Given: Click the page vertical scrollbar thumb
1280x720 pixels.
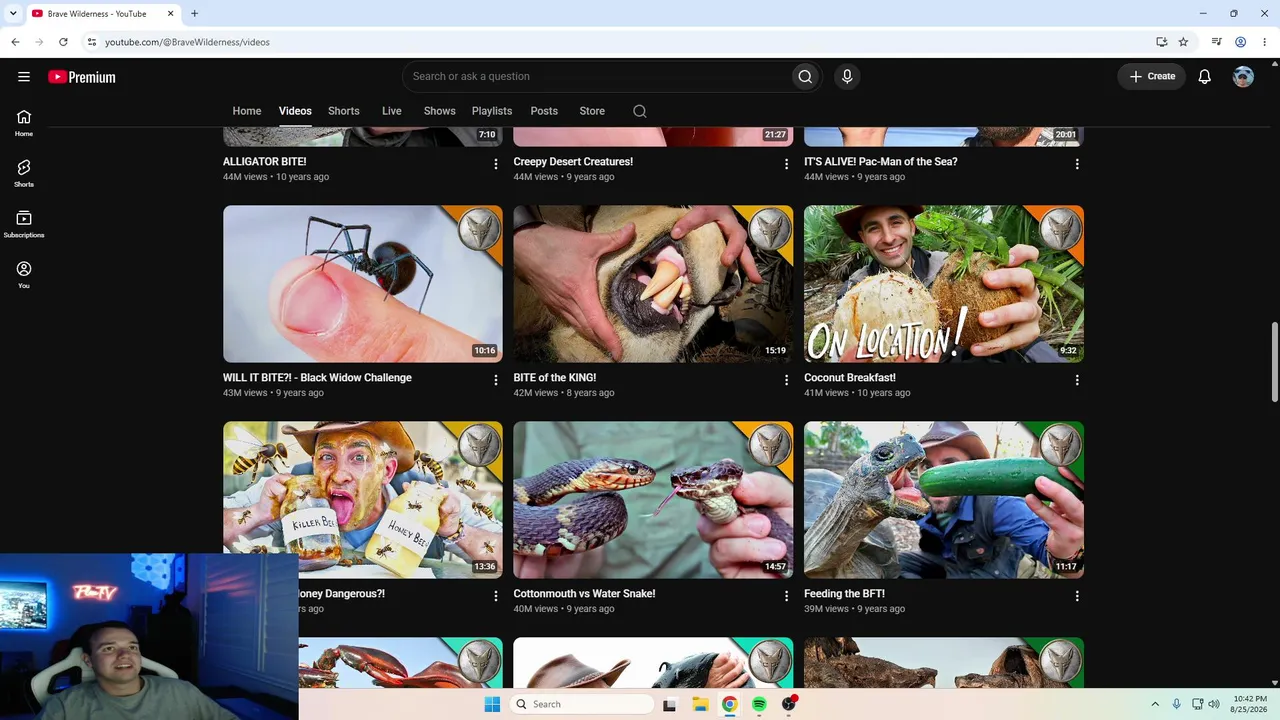Looking at the screenshot, I should [1274, 362].
